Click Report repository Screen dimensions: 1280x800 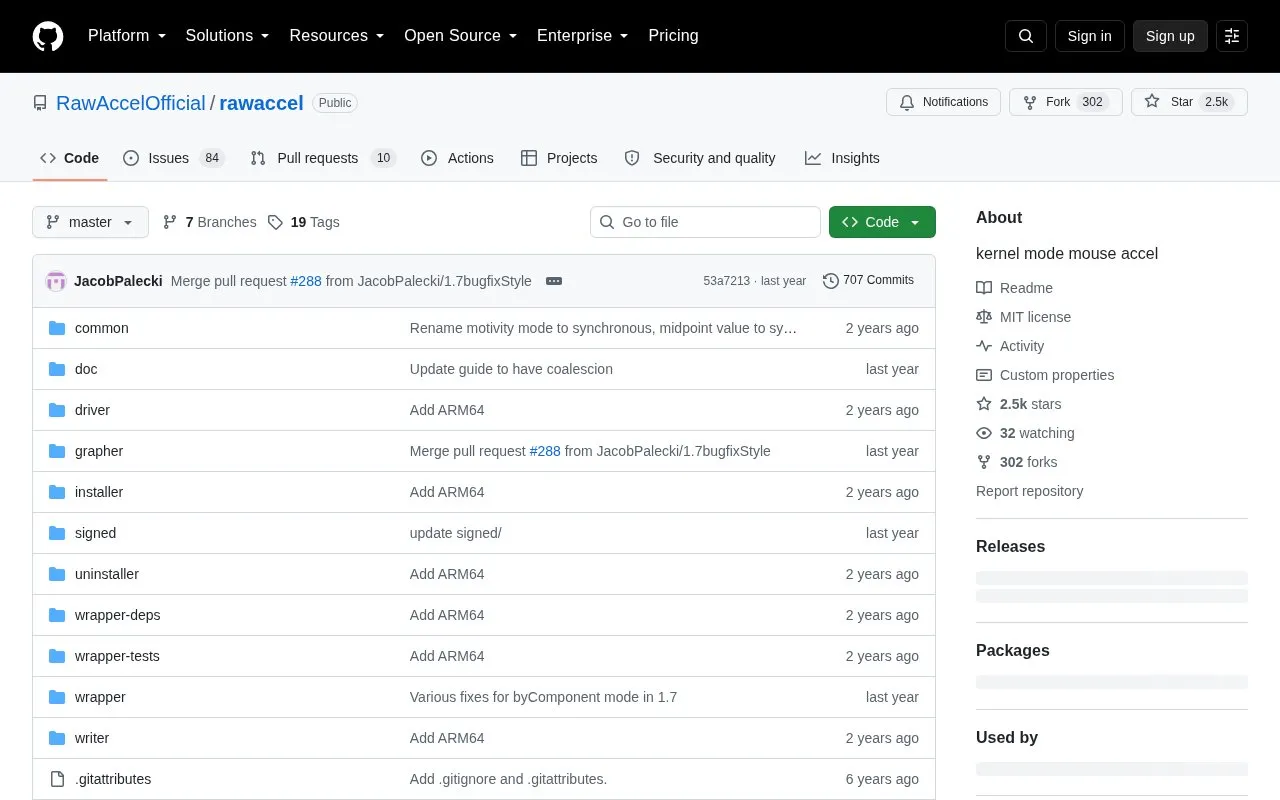(1029, 491)
